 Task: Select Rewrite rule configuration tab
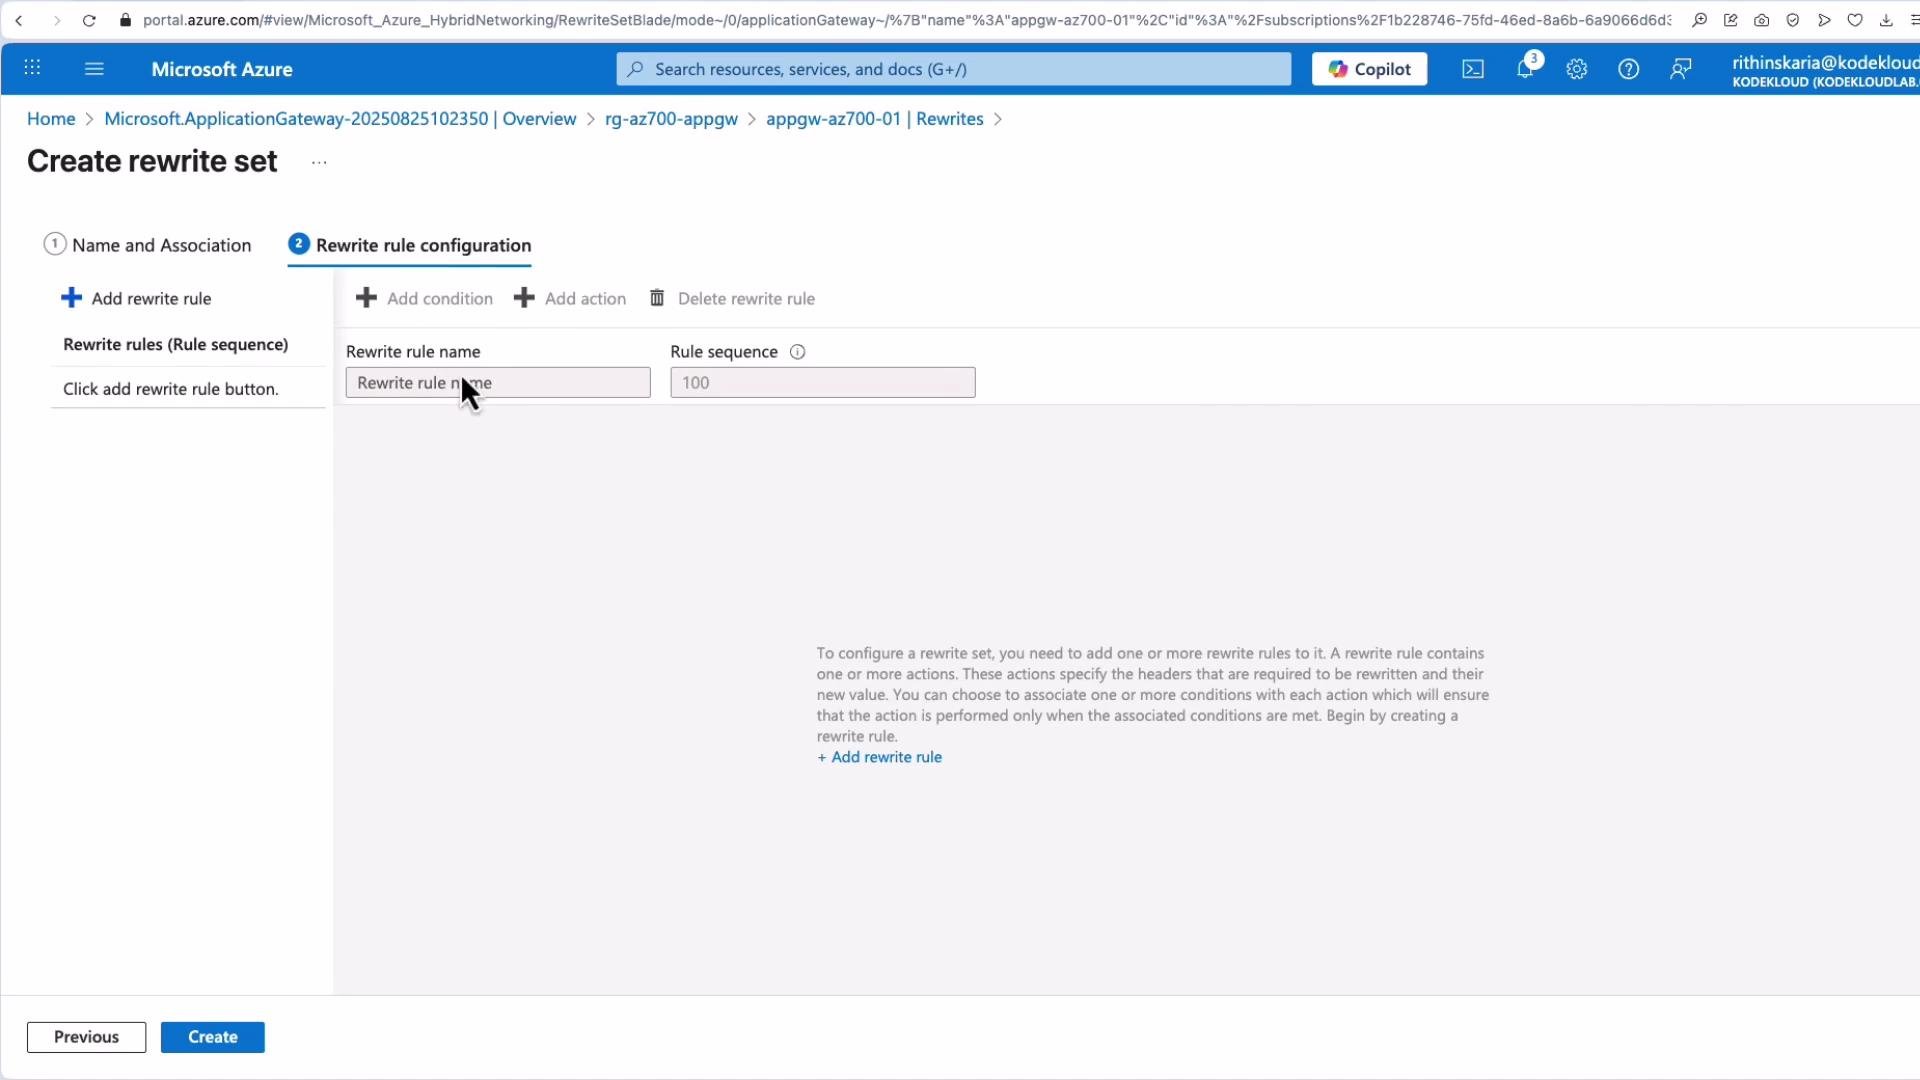pyautogui.click(x=409, y=245)
